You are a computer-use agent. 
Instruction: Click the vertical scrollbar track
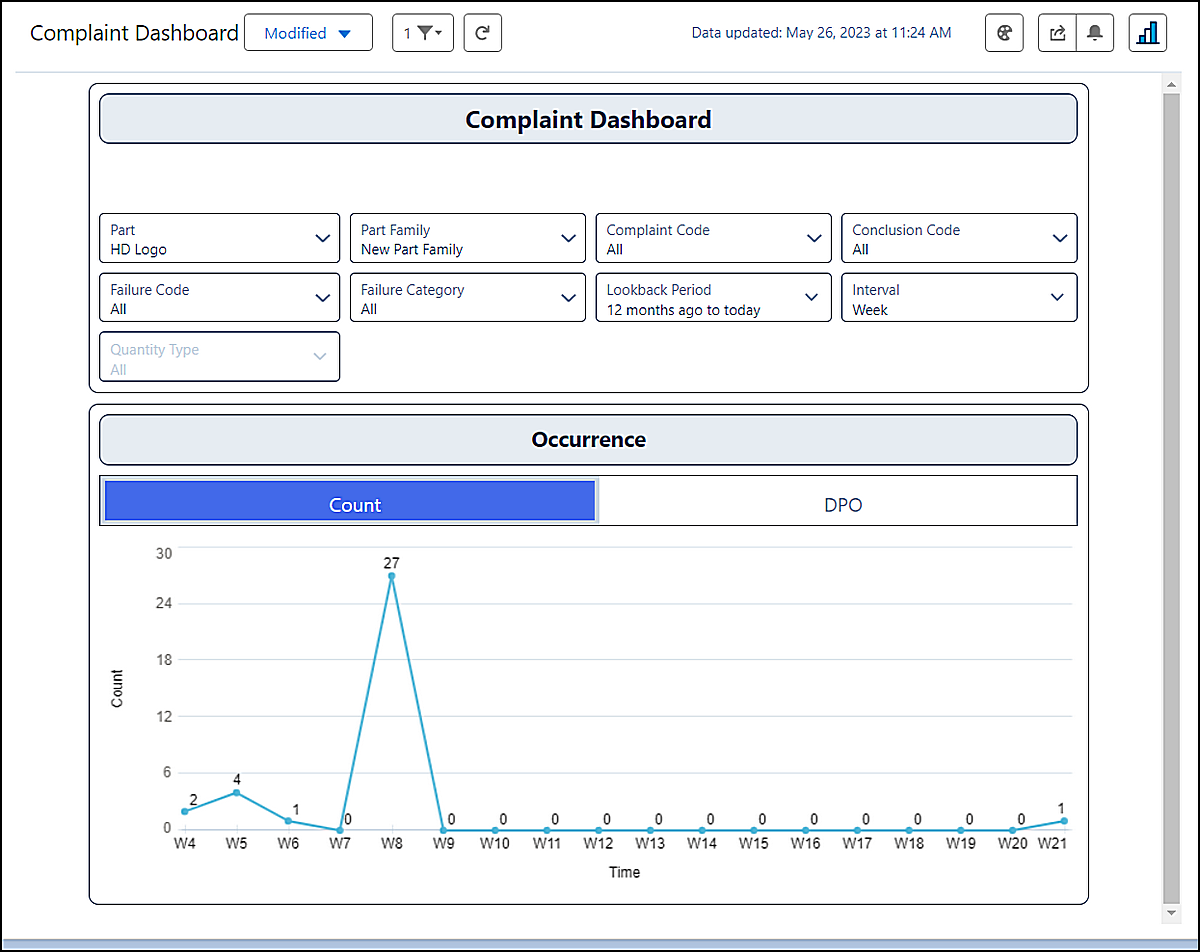tap(1172, 500)
